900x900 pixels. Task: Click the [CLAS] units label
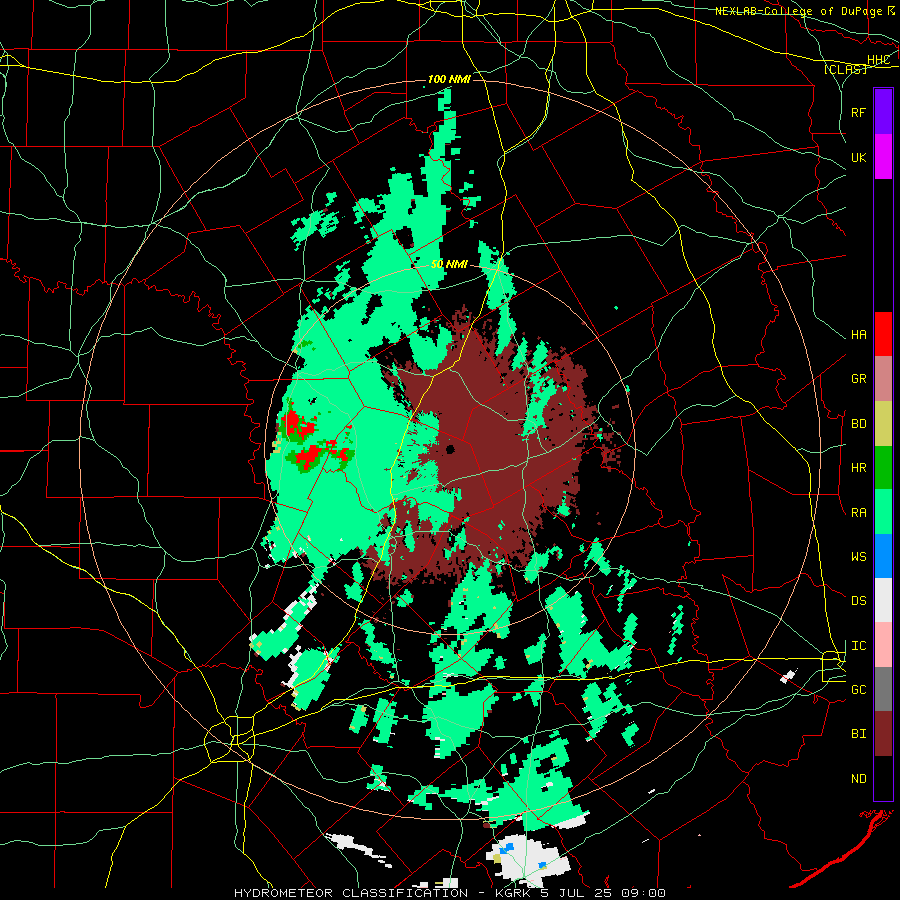(x=845, y=69)
